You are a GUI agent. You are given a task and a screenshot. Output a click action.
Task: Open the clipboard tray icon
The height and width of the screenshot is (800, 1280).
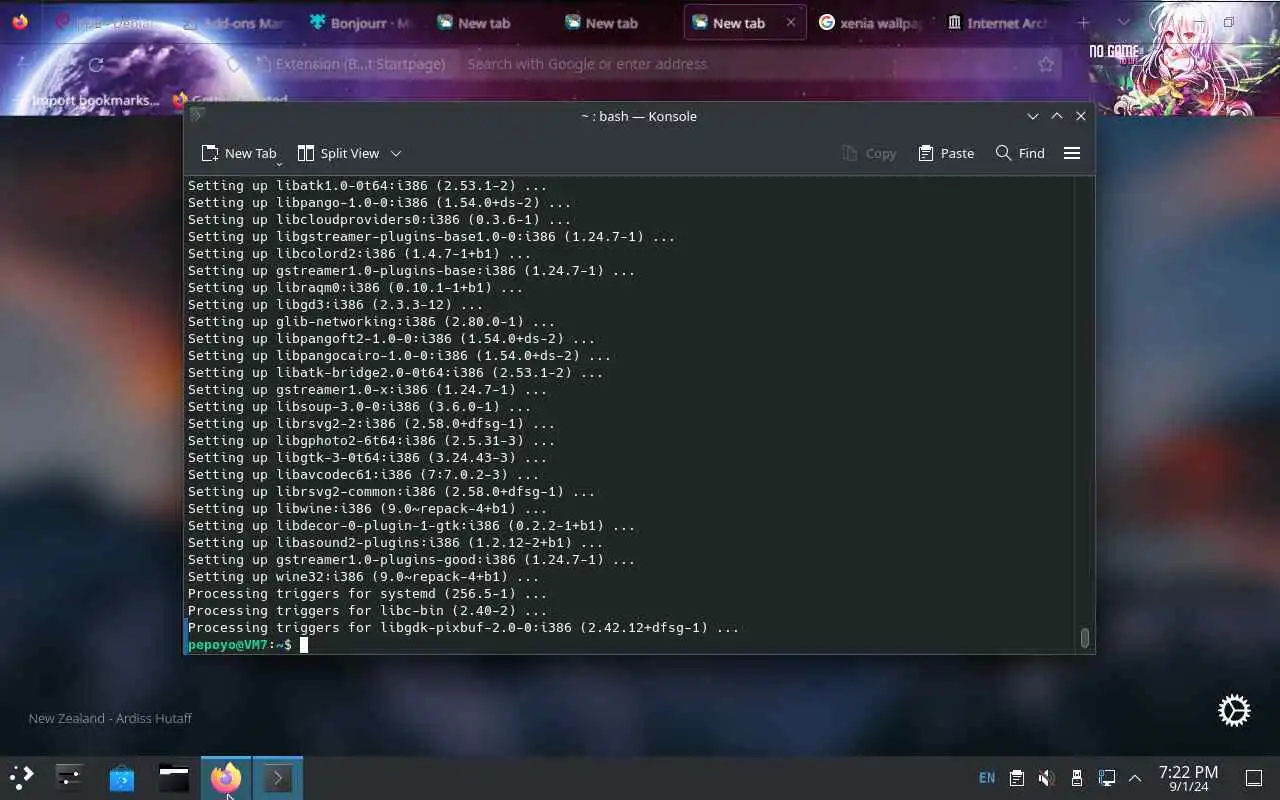1016,778
